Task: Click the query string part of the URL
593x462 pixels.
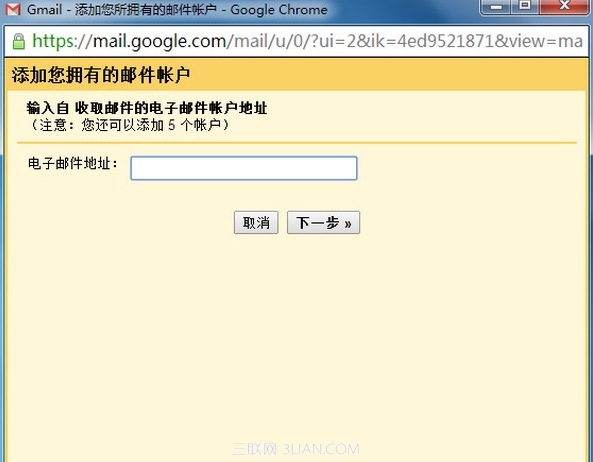Action: coord(446,41)
